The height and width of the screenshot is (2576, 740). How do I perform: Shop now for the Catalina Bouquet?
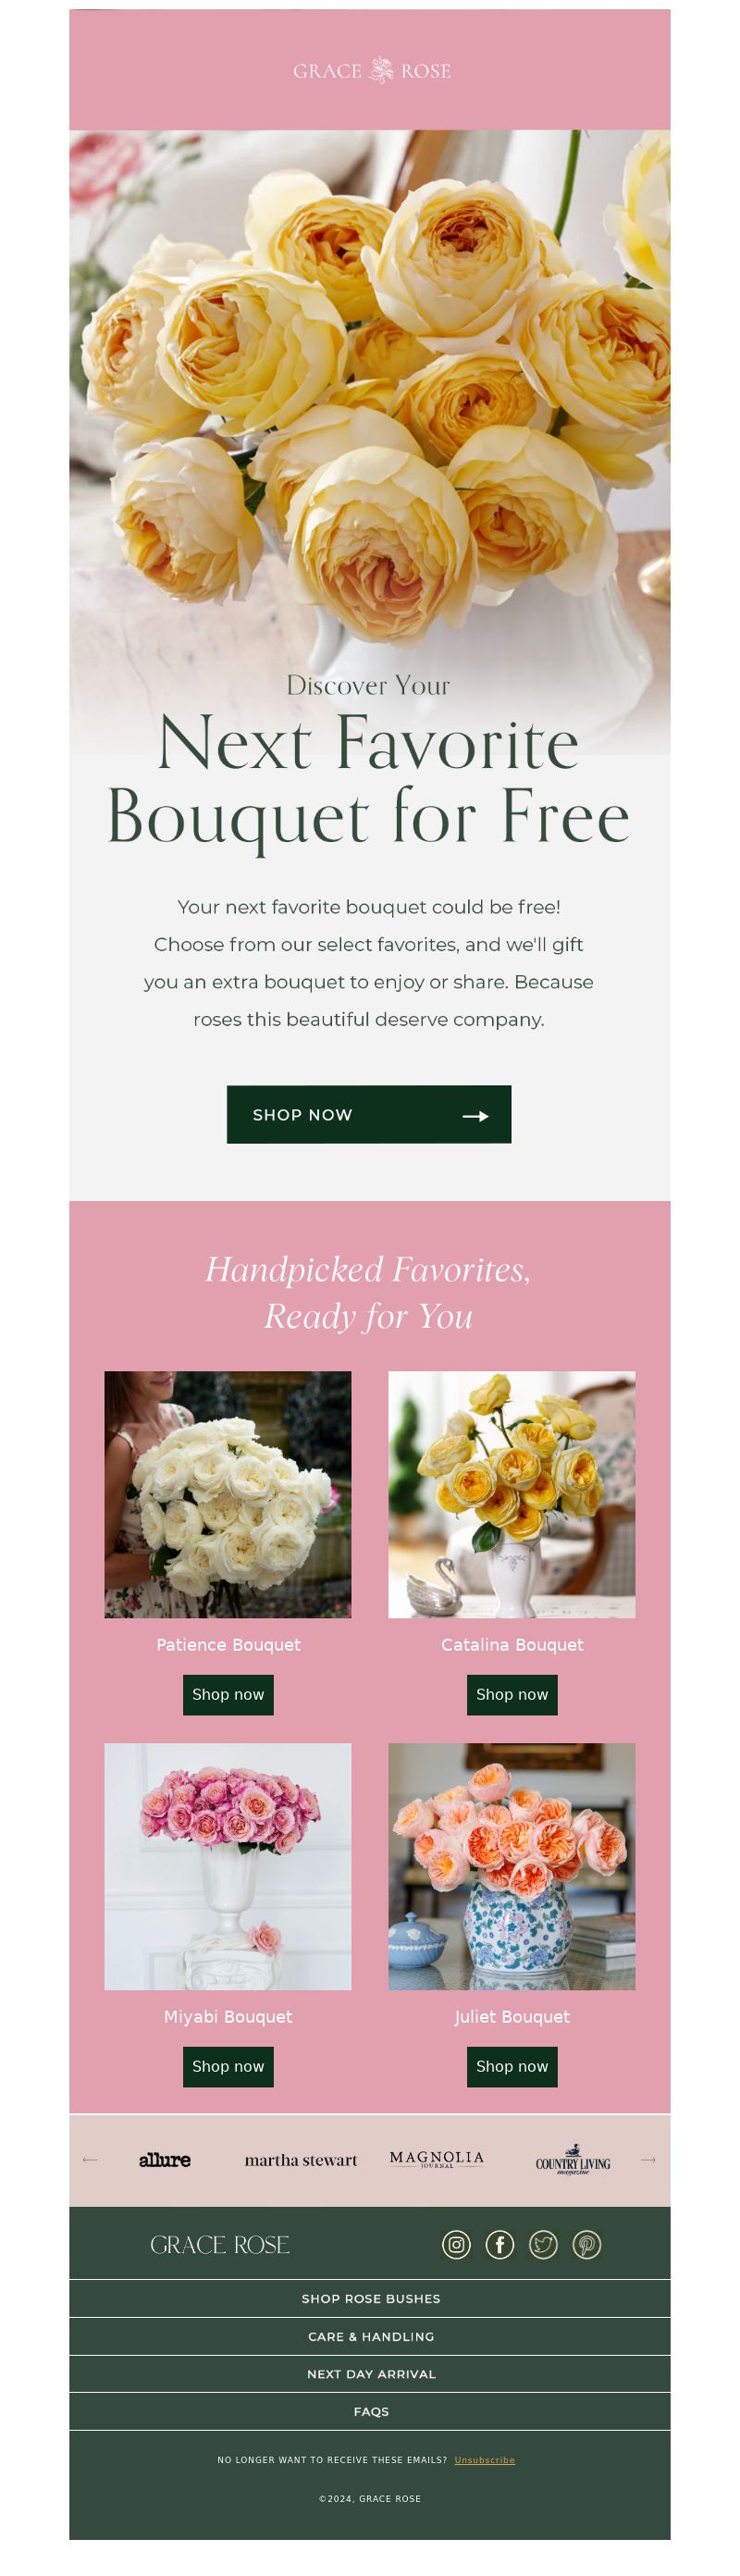(512, 1694)
